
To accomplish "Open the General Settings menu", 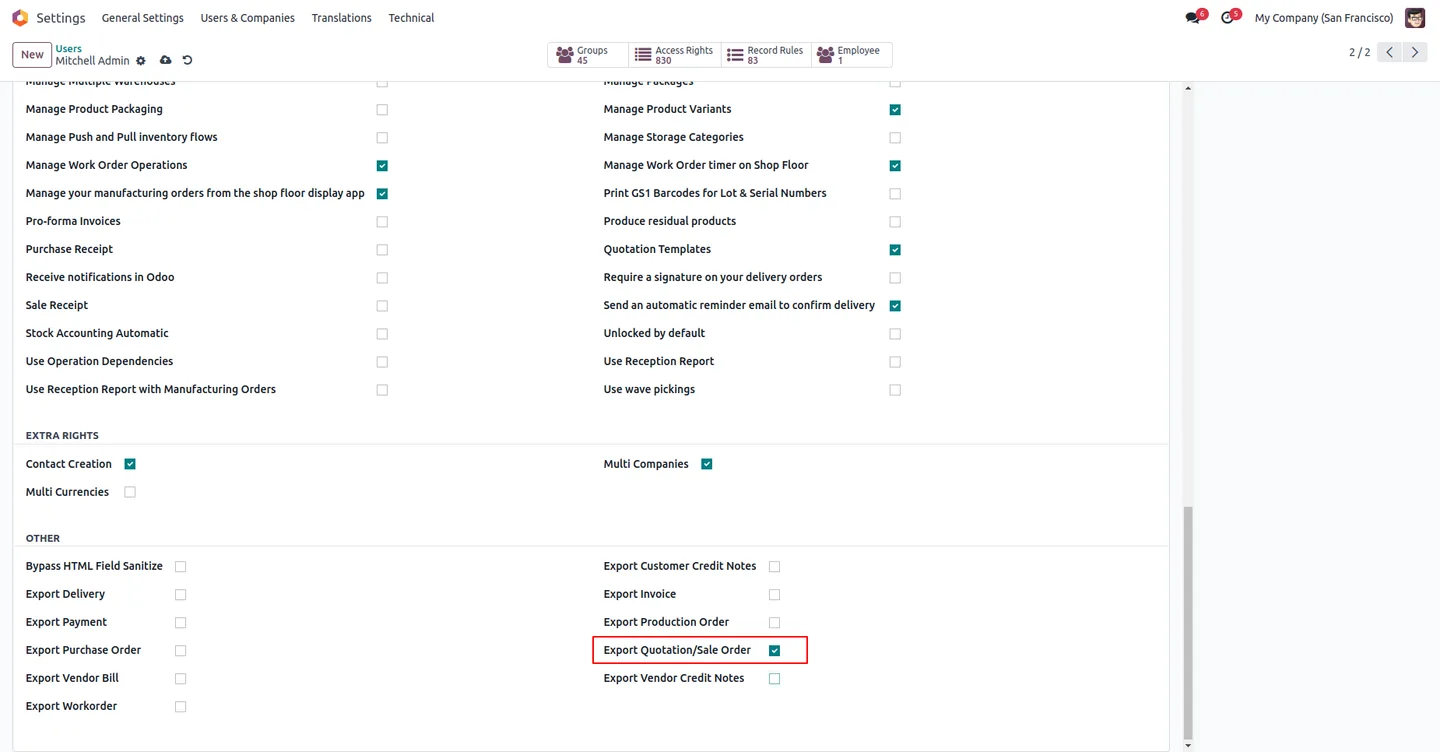I will click(143, 18).
